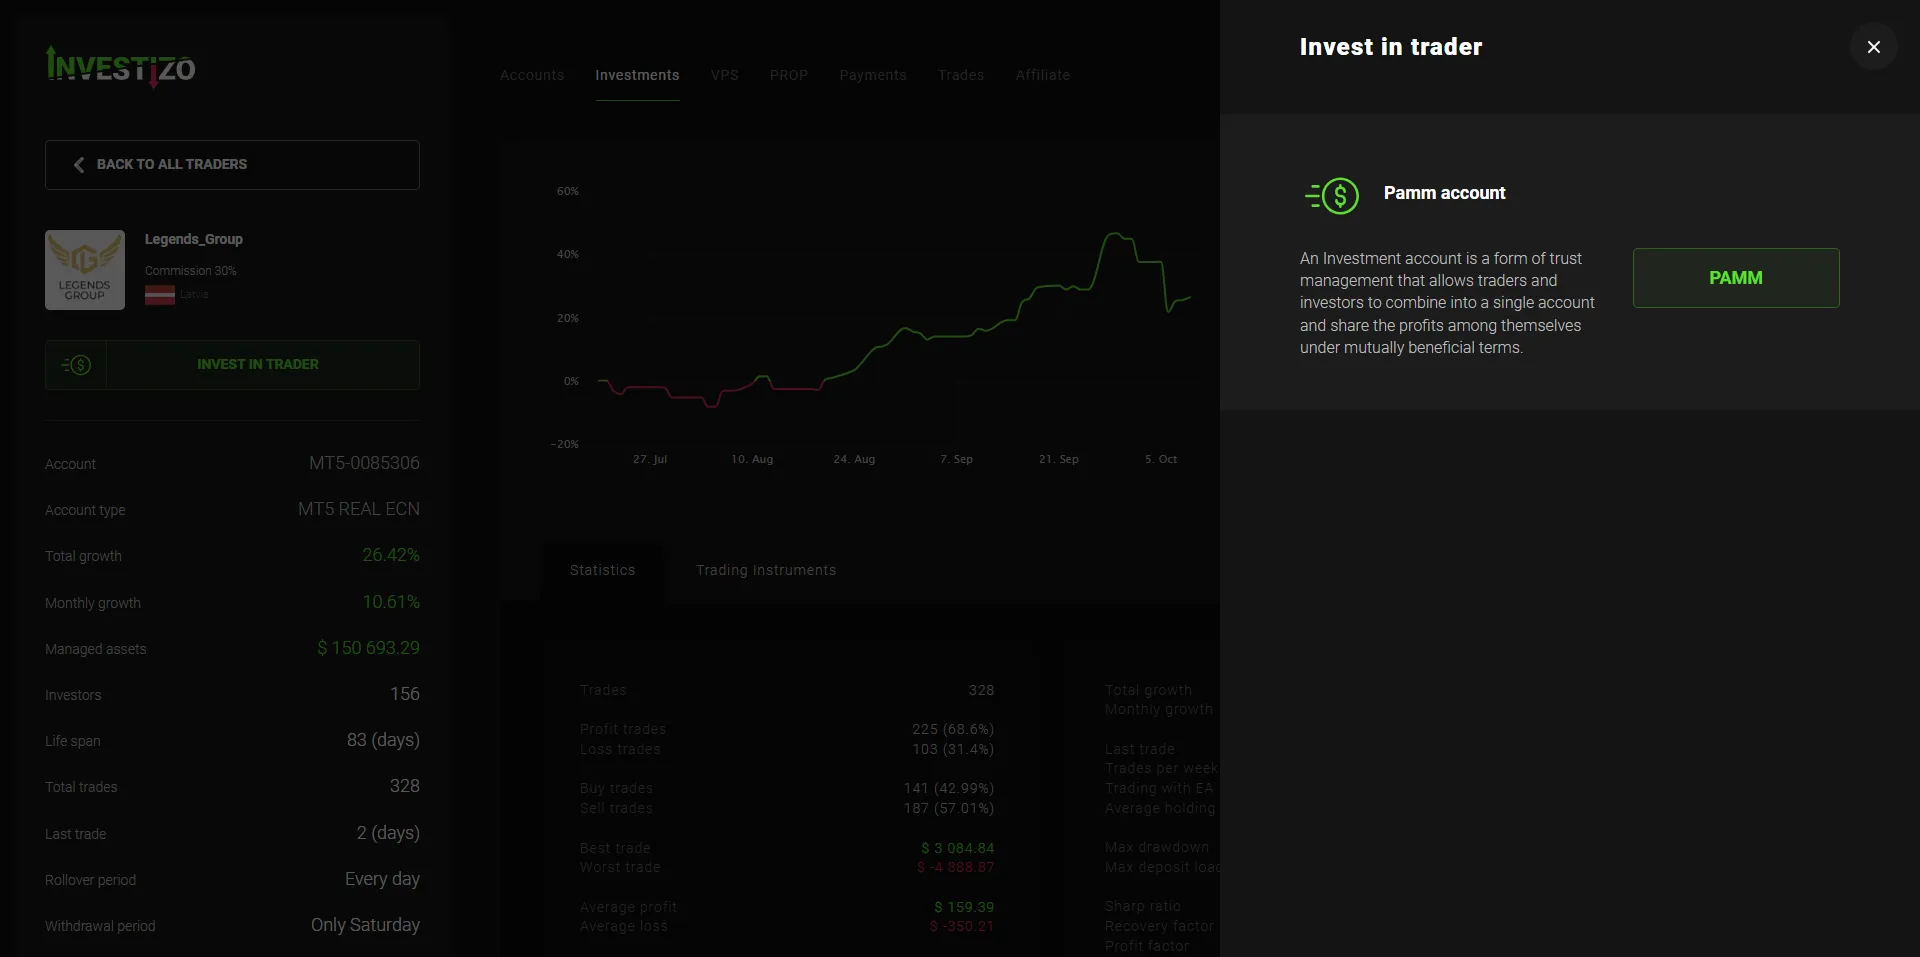Click the total growth value 26.42%

click(x=391, y=555)
